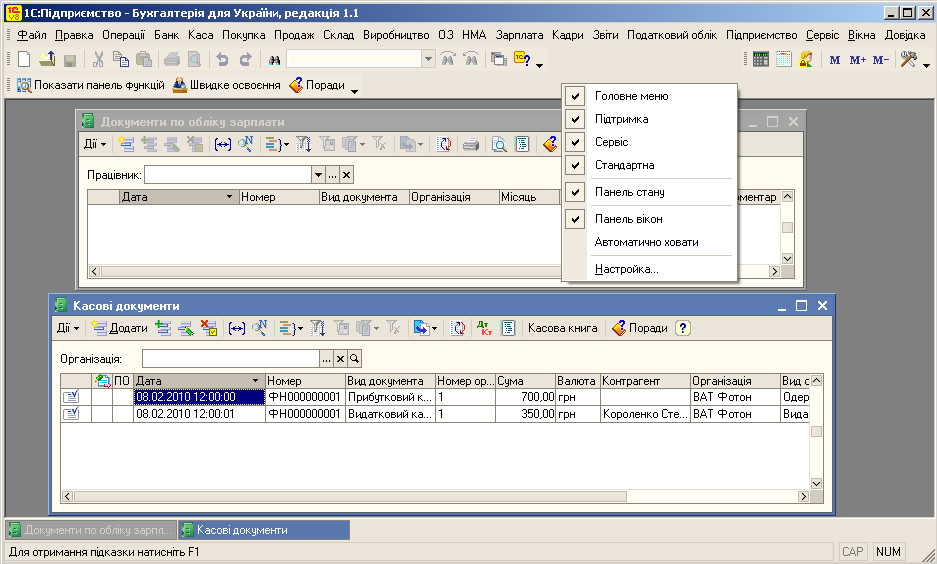The image size is (937, 564).
Task: Click refresh icon in salary documents window
Action: 444,144
